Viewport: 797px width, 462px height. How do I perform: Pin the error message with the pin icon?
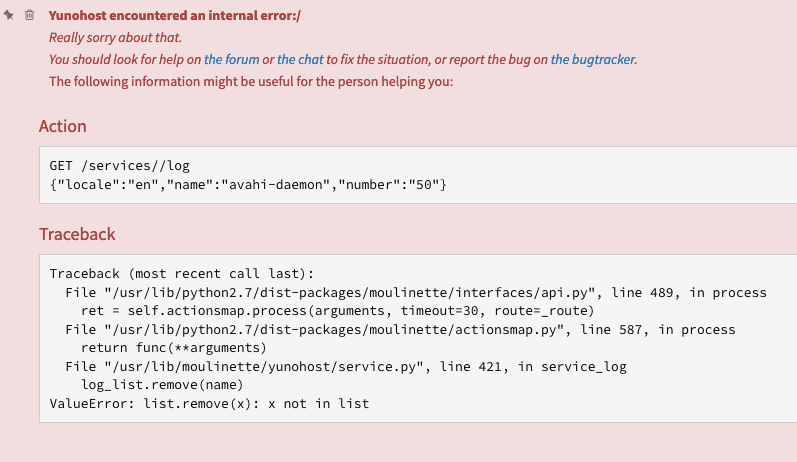coord(9,15)
